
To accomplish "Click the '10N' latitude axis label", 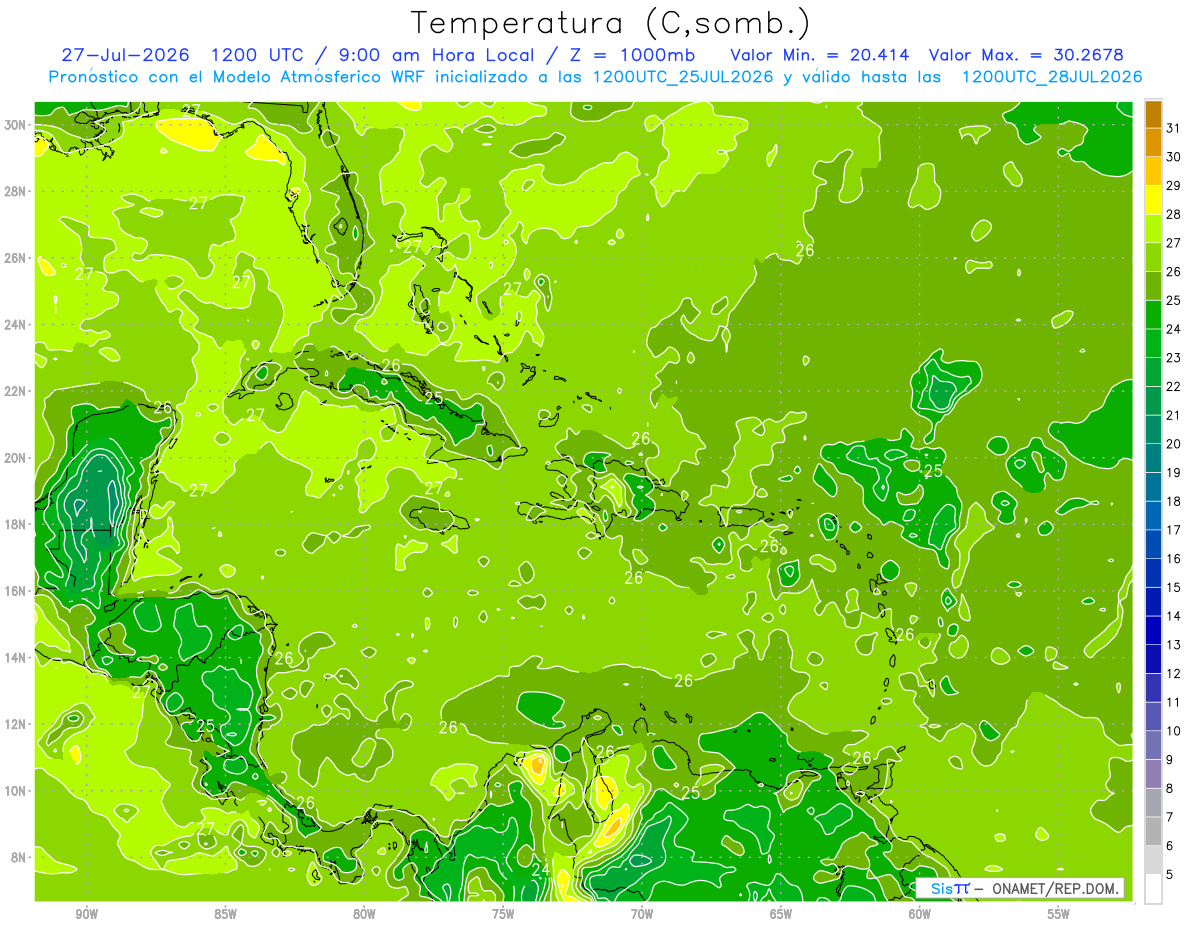I will pyautogui.click(x=16, y=791).
